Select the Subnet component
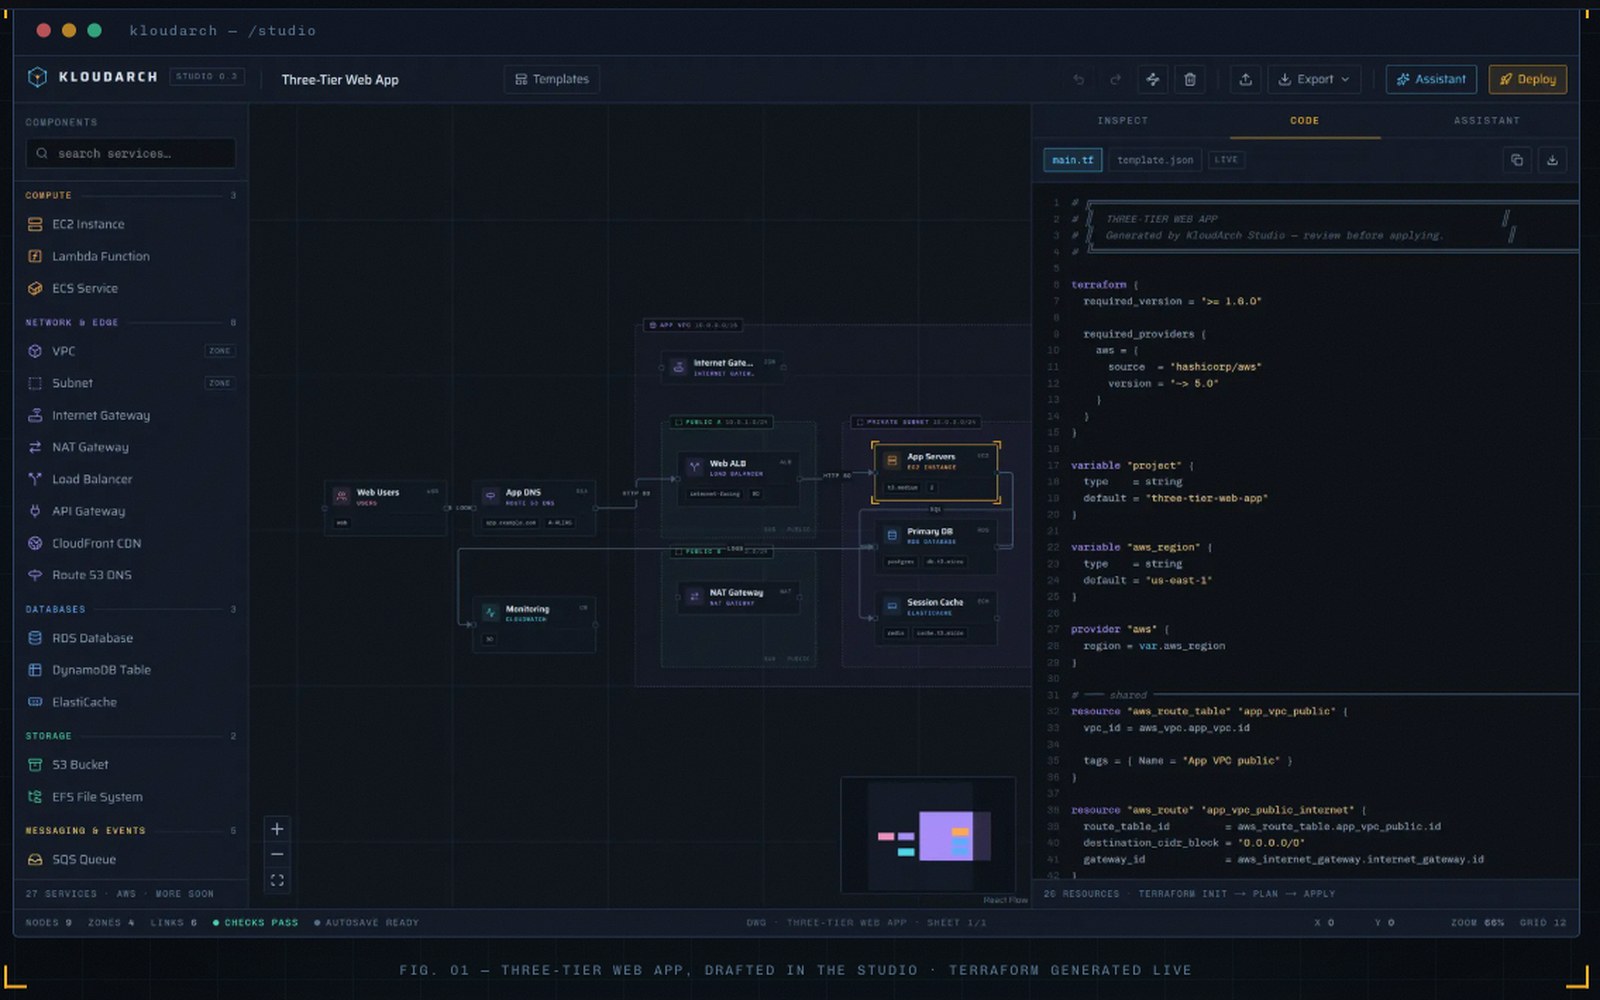The width and height of the screenshot is (1600, 1000). pos(131,383)
